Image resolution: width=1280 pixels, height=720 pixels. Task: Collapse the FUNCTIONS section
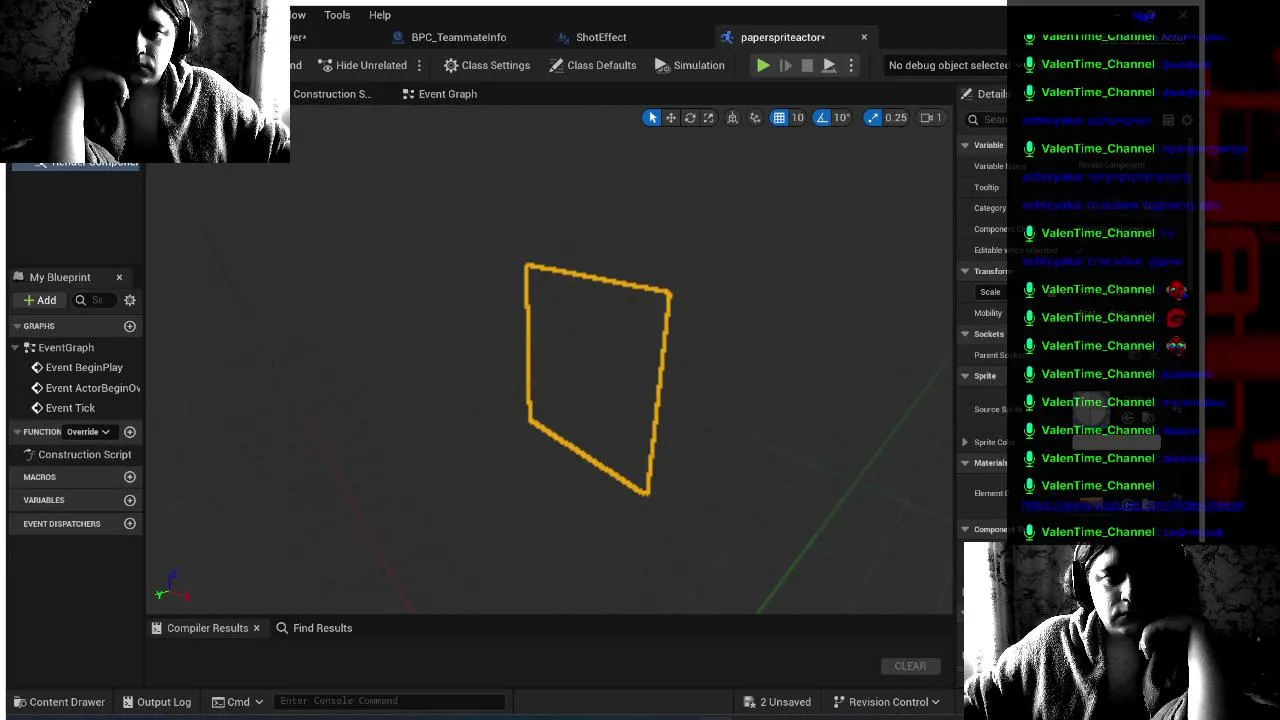(17, 432)
